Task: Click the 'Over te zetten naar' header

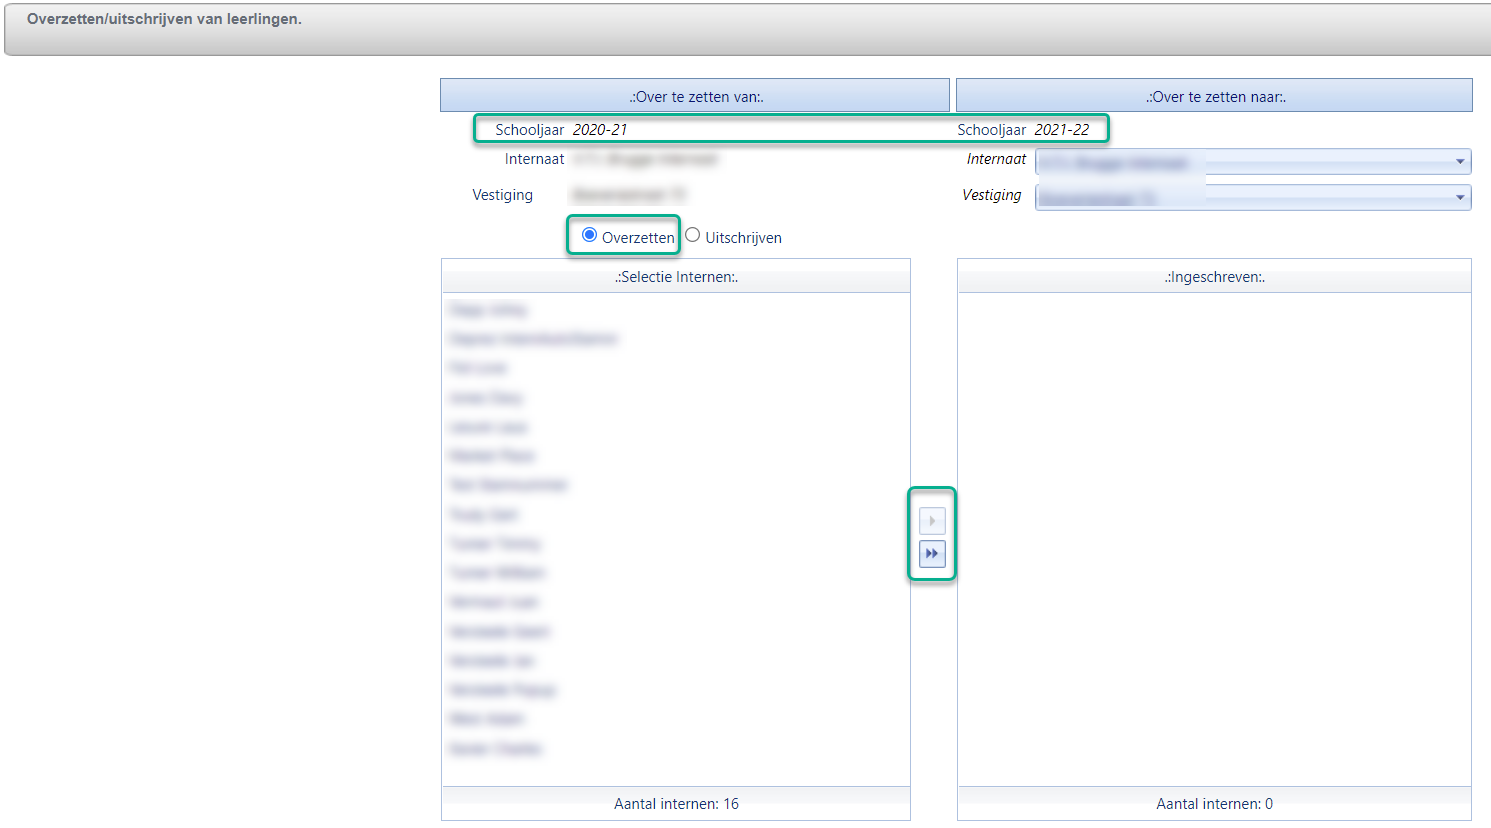Action: 1215,96
